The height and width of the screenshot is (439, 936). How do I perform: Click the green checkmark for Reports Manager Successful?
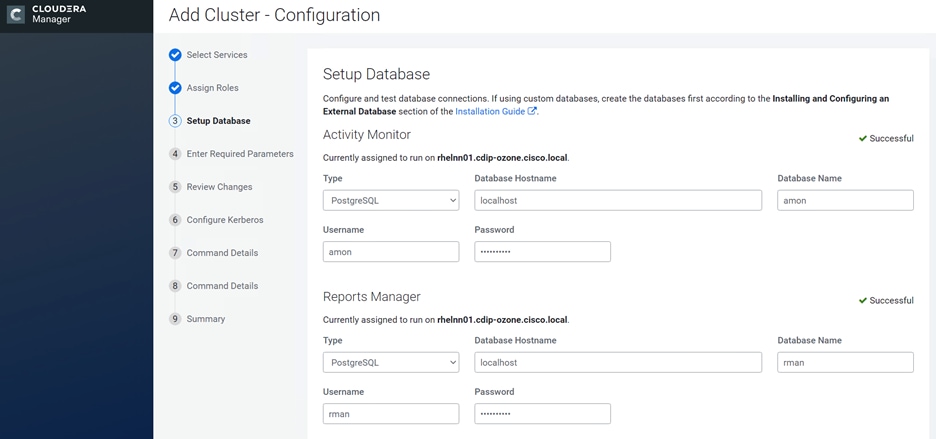pyautogui.click(x=863, y=300)
